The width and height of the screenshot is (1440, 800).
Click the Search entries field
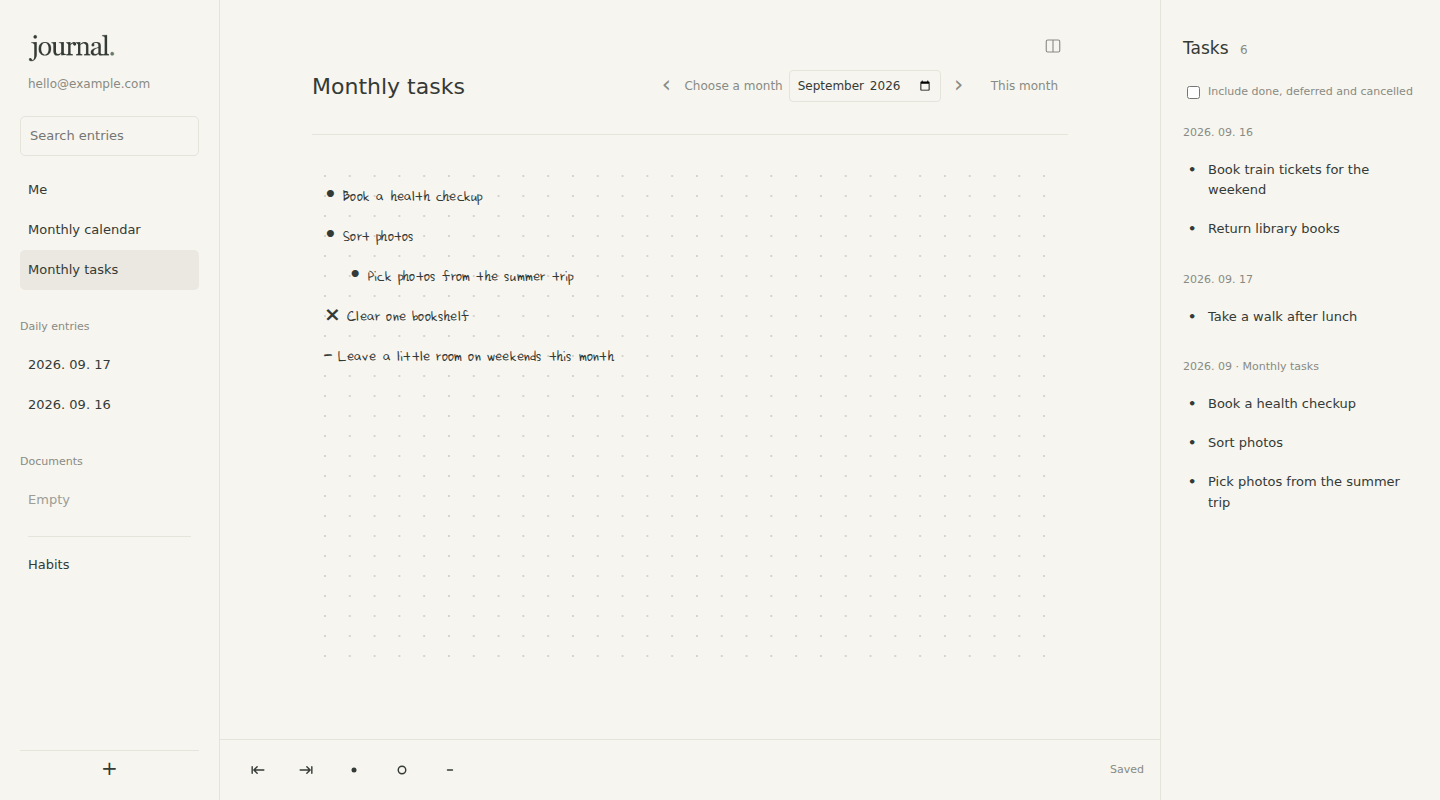109,136
